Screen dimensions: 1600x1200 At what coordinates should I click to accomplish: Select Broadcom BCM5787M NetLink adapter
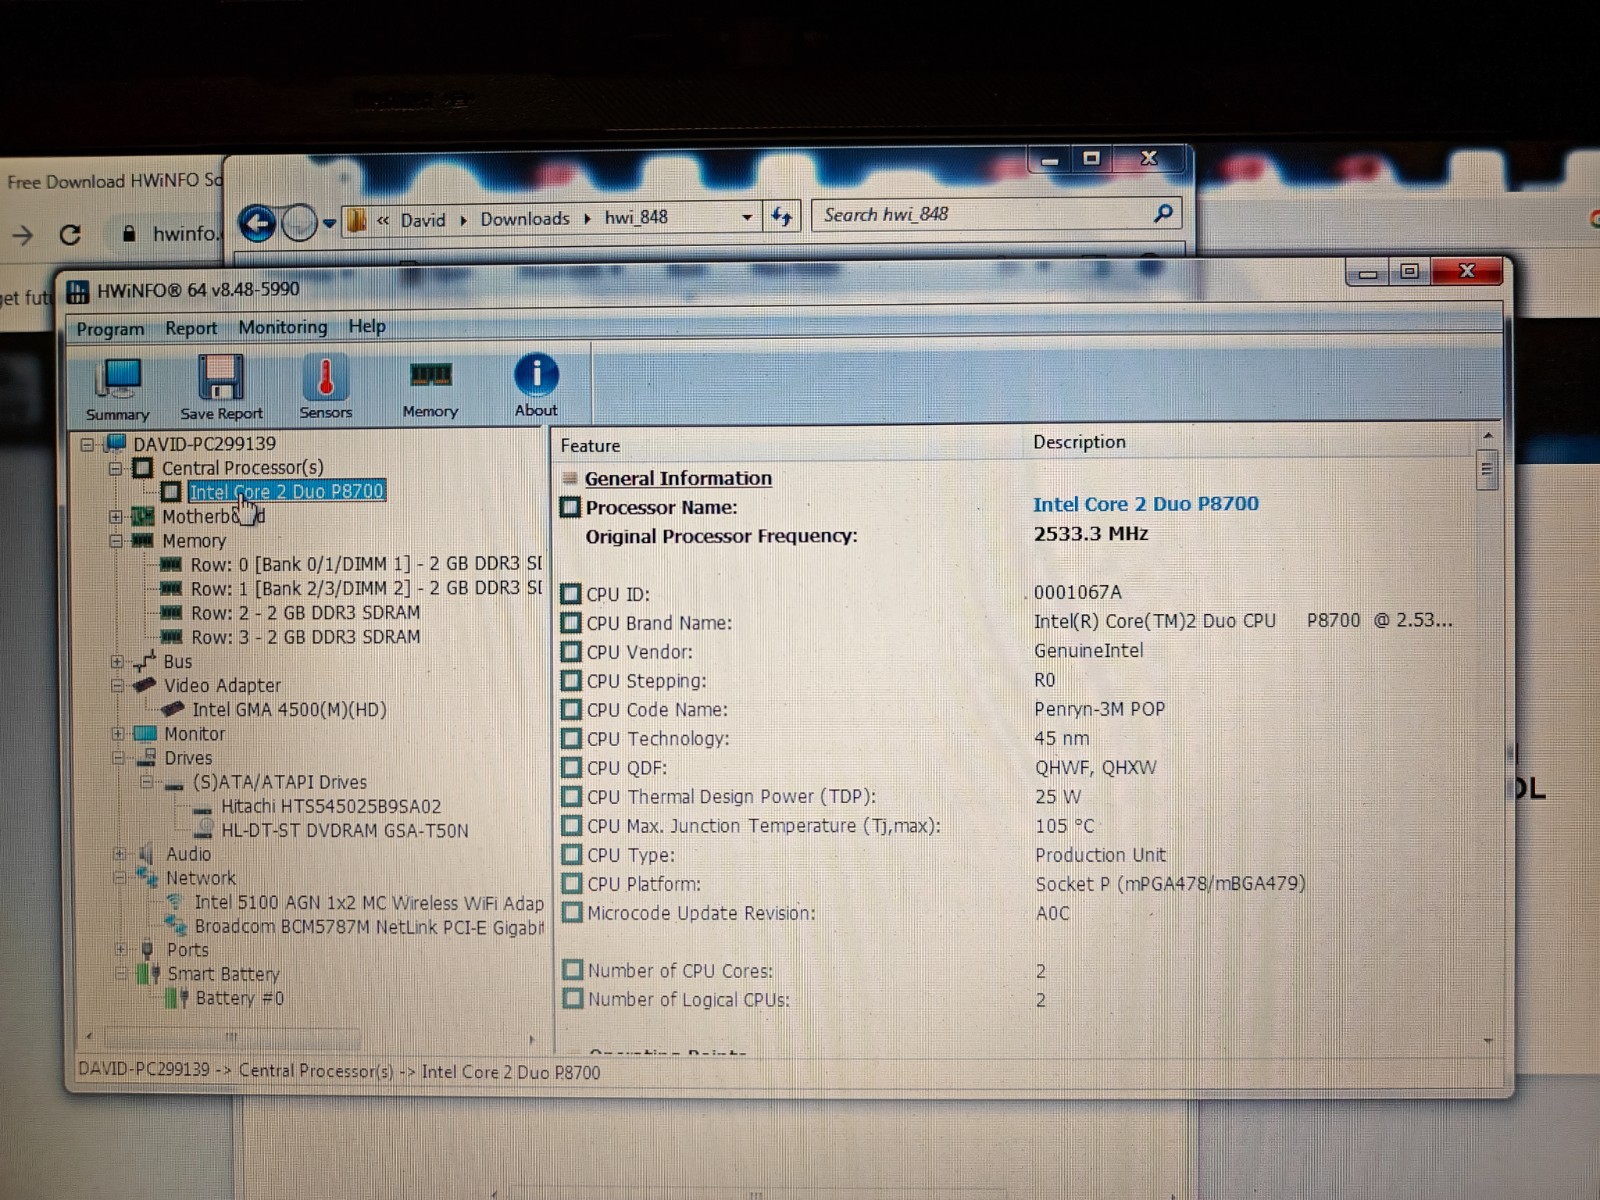point(369,927)
